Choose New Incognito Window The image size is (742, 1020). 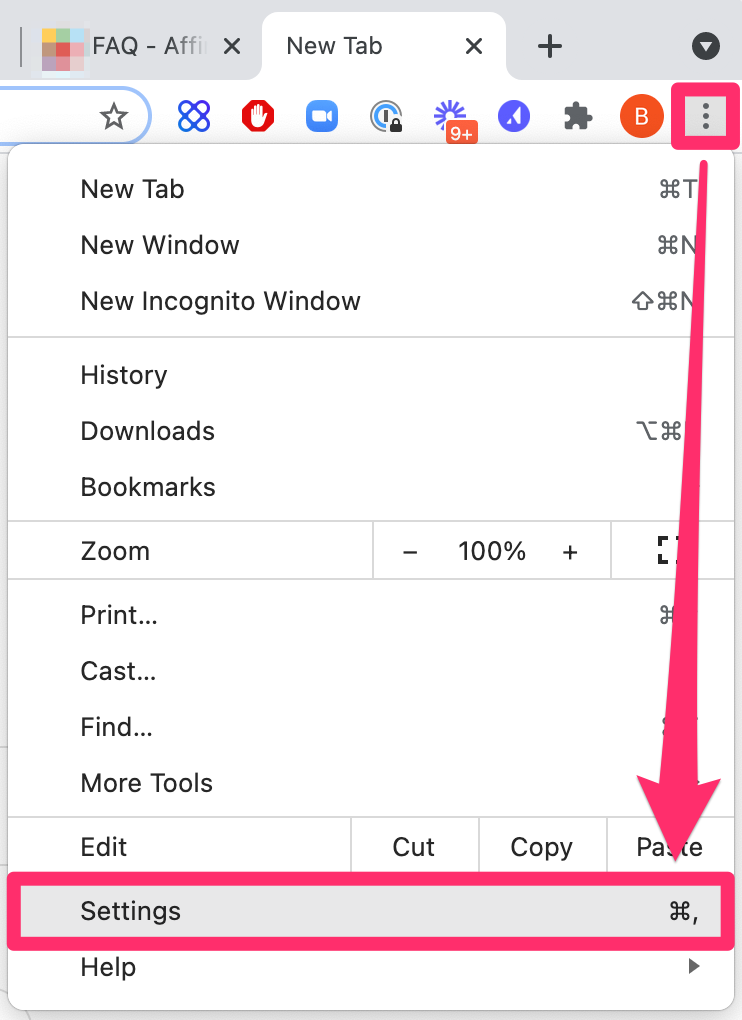coord(220,301)
